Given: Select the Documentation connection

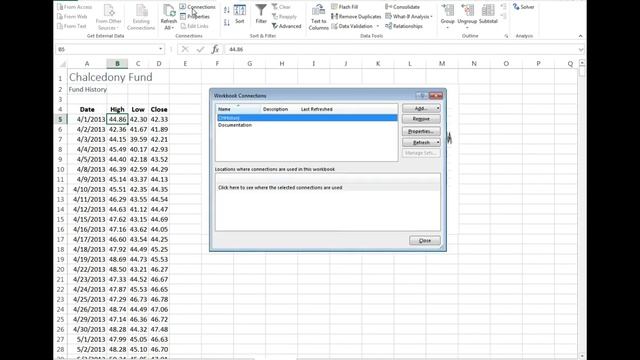Looking at the screenshot, I should (x=235, y=125).
